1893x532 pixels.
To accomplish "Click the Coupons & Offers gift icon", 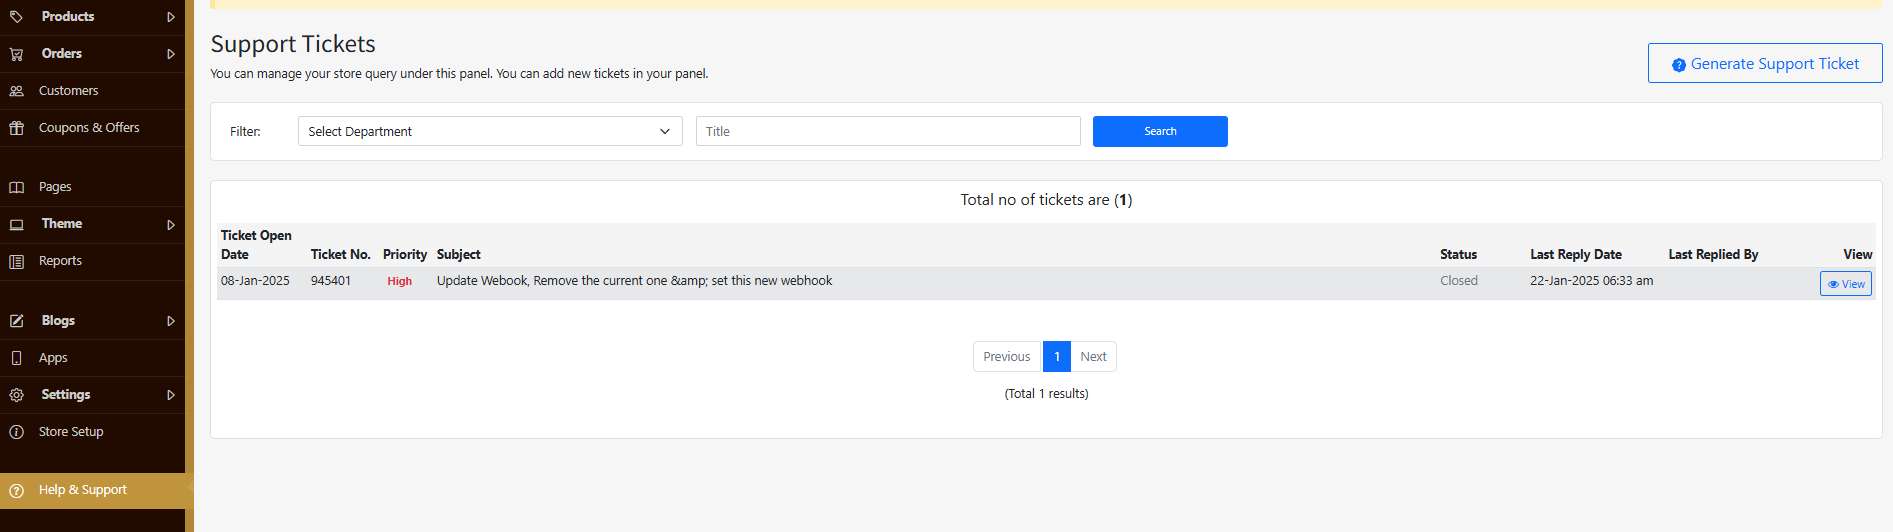I will coord(16,128).
